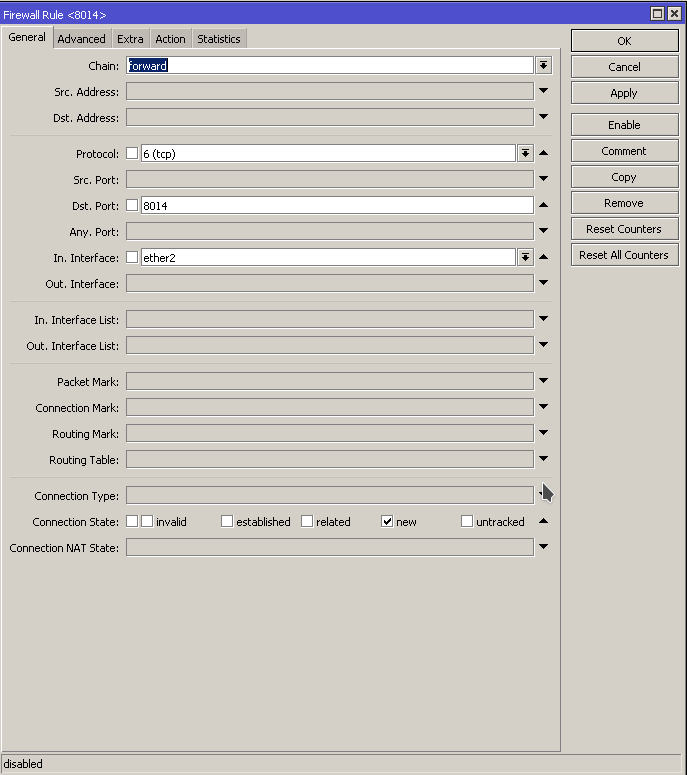Toggle the Dst. Port invert checkbox
The height and width of the screenshot is (775, 687).
click(132, 205)
